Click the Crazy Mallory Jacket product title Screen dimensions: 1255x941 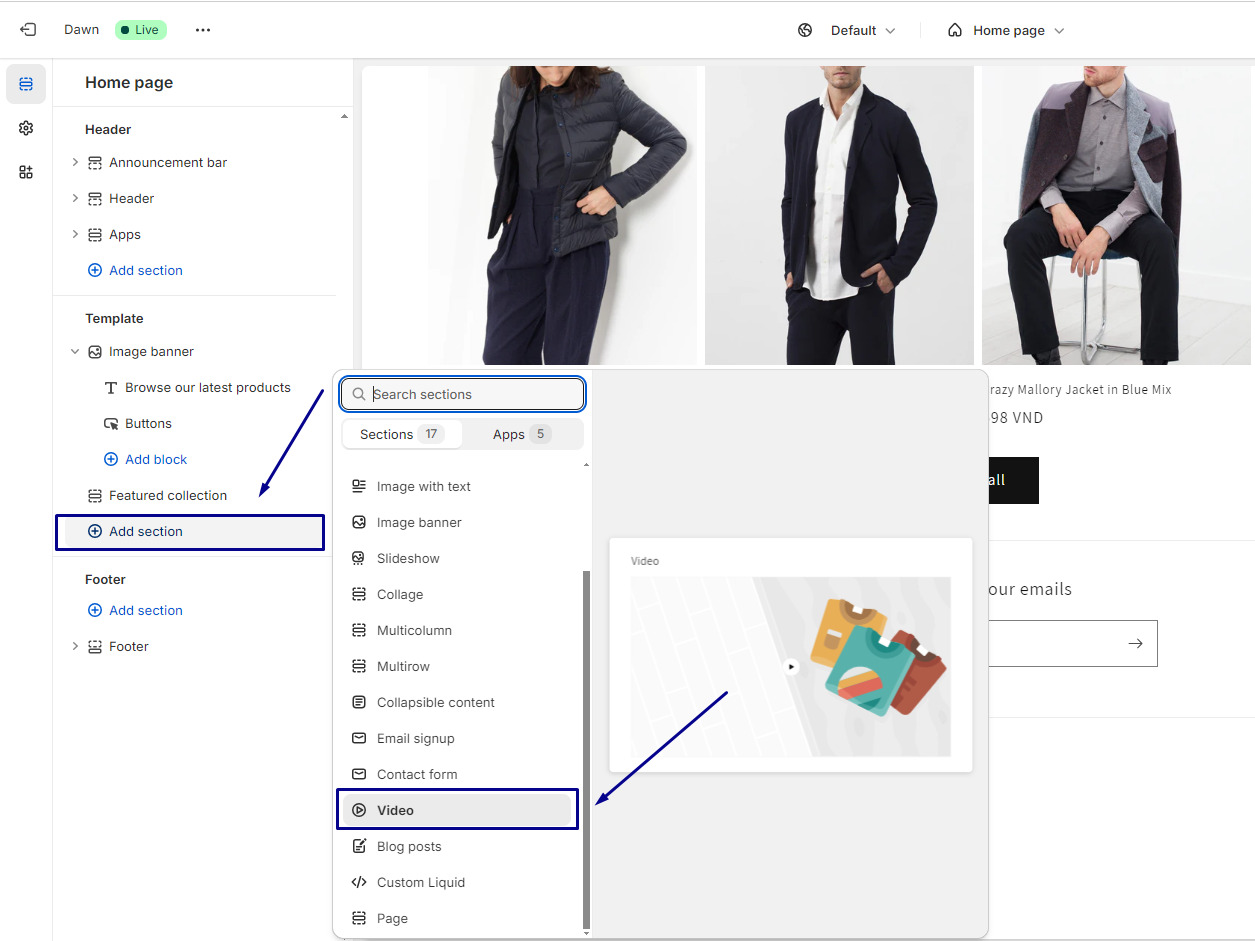click(x=1080, y=389)
